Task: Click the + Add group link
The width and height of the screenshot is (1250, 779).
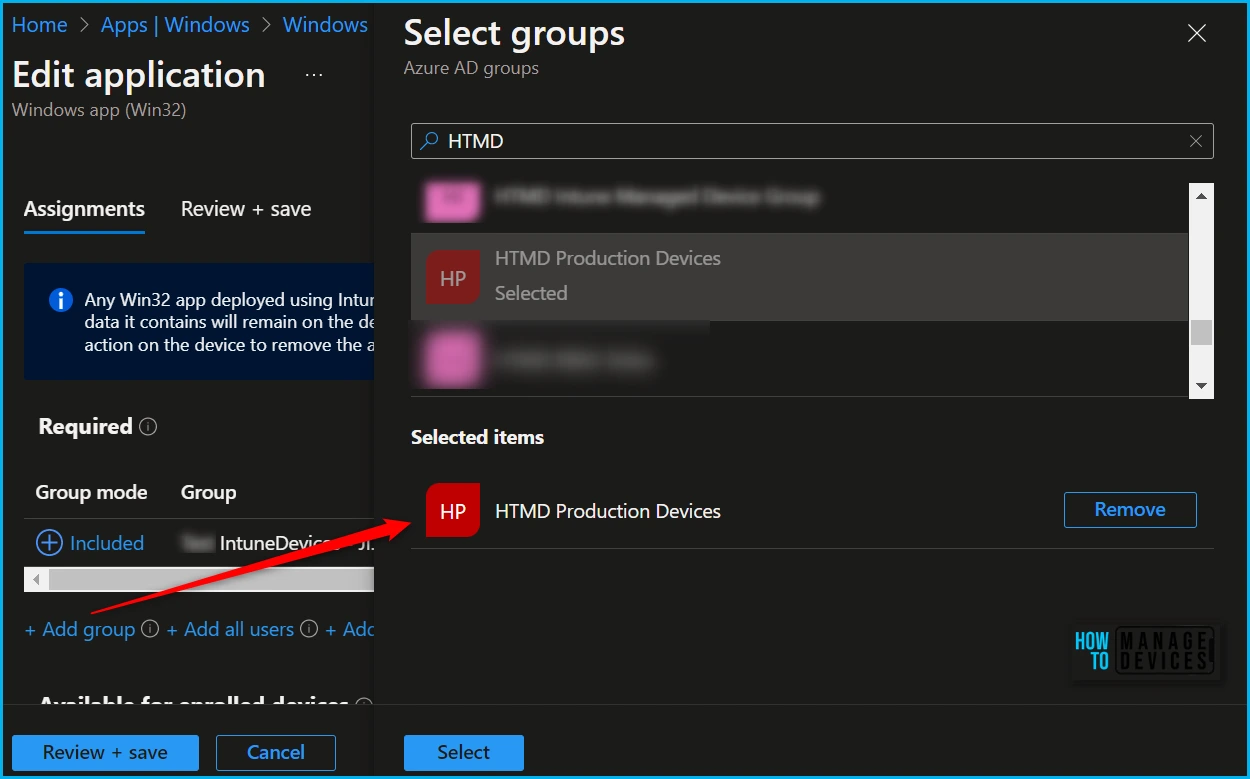Action: [x=80, y=629]
